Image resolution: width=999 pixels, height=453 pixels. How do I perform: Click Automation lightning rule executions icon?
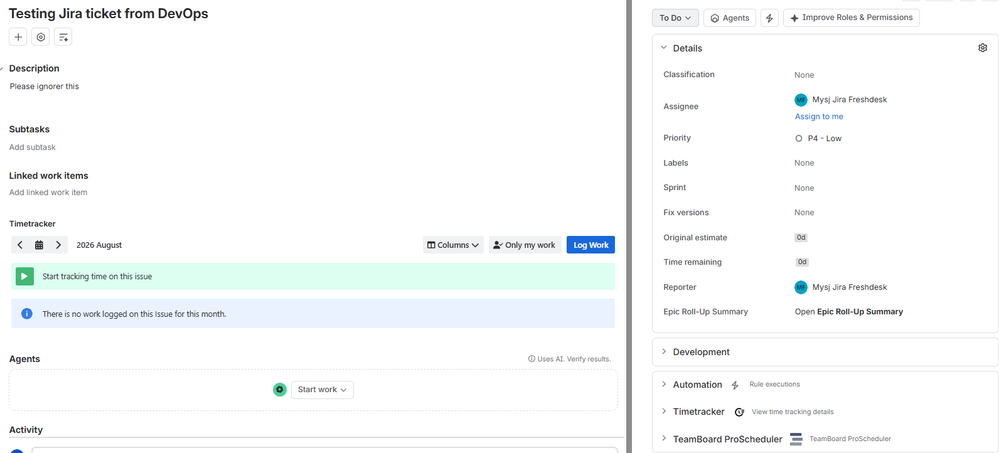click(735, 385)
